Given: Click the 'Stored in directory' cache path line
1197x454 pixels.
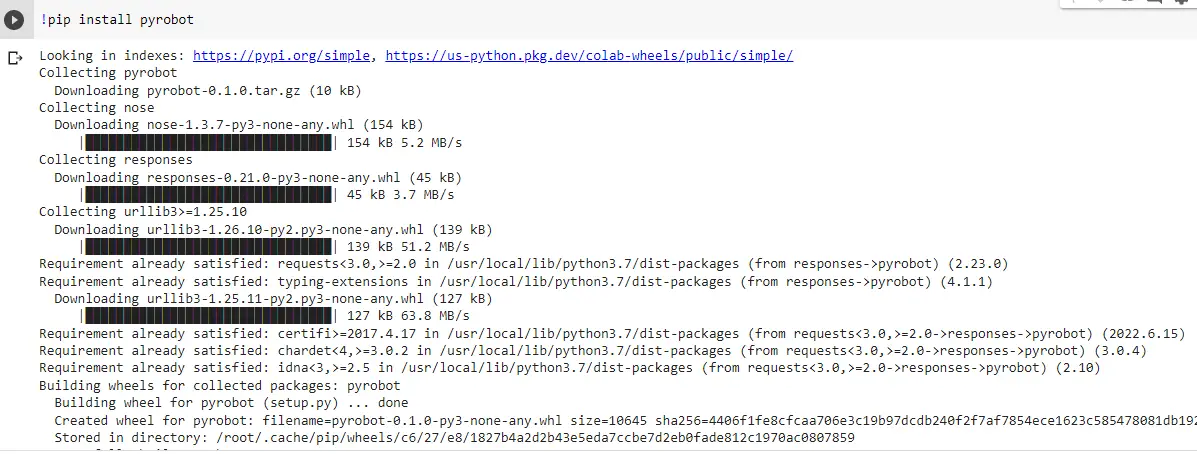Looking at the screenshot, I should 454,437.
